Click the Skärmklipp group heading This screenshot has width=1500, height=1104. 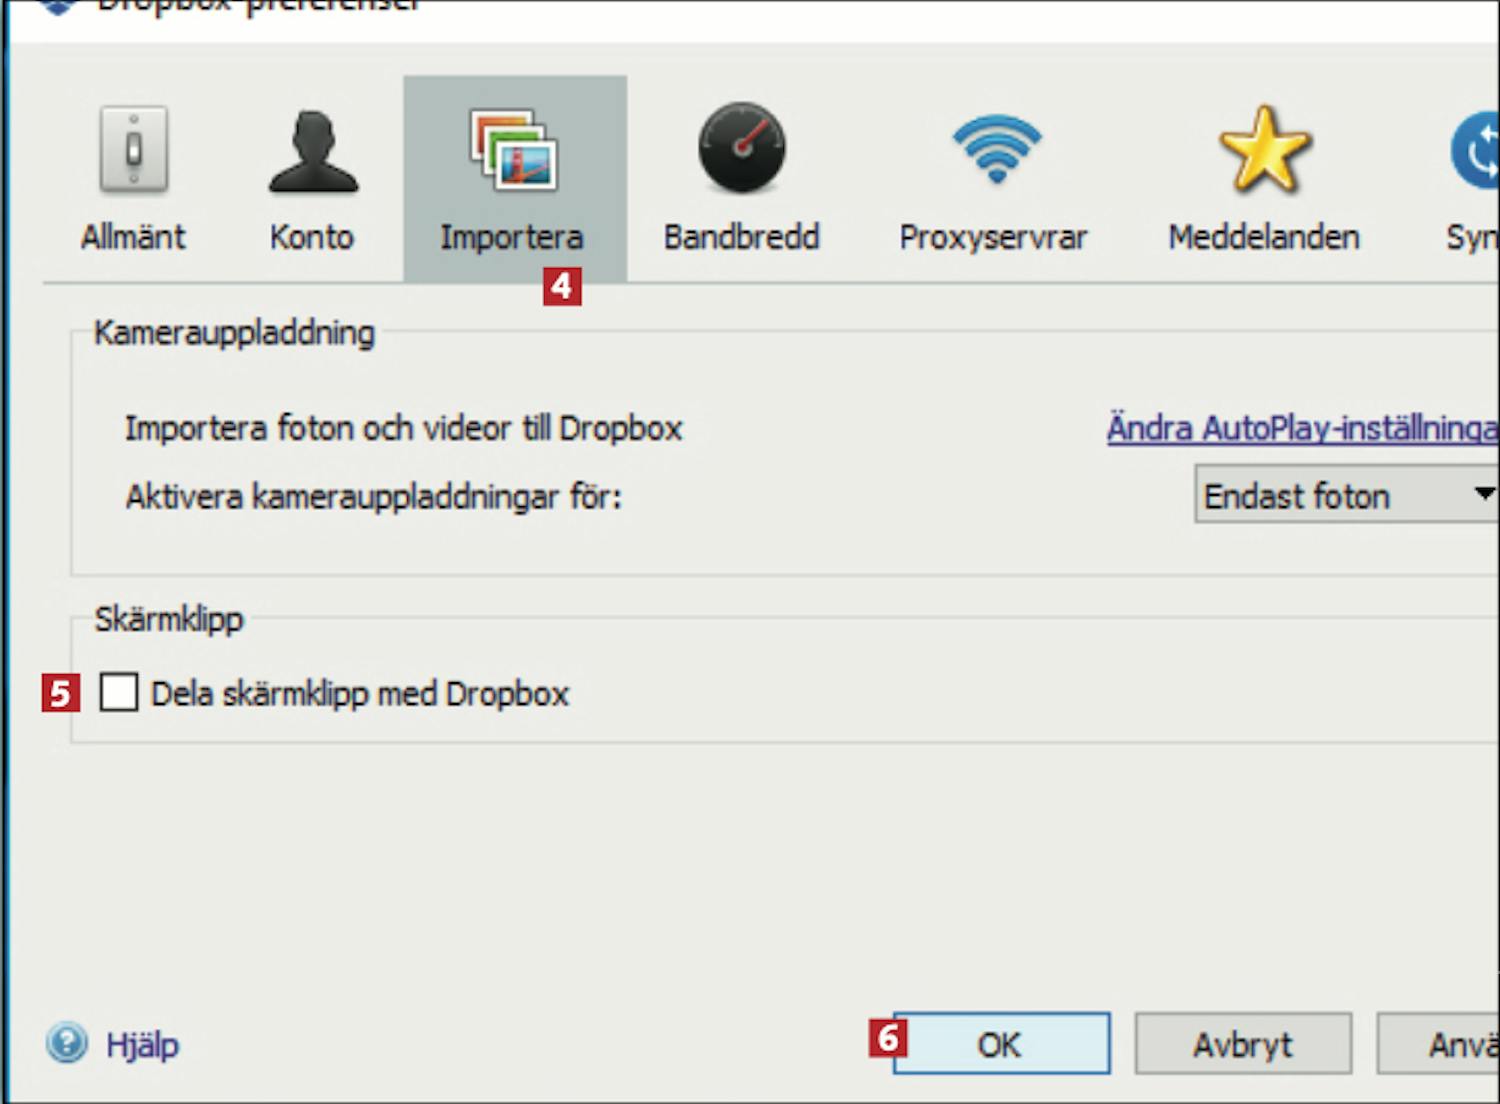[x=169, y=620]
